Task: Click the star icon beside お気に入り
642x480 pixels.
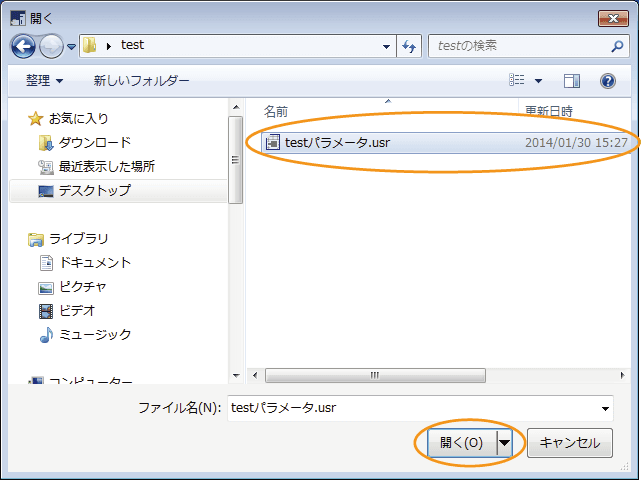Action: pyautogui.click(x=36, y=119)
